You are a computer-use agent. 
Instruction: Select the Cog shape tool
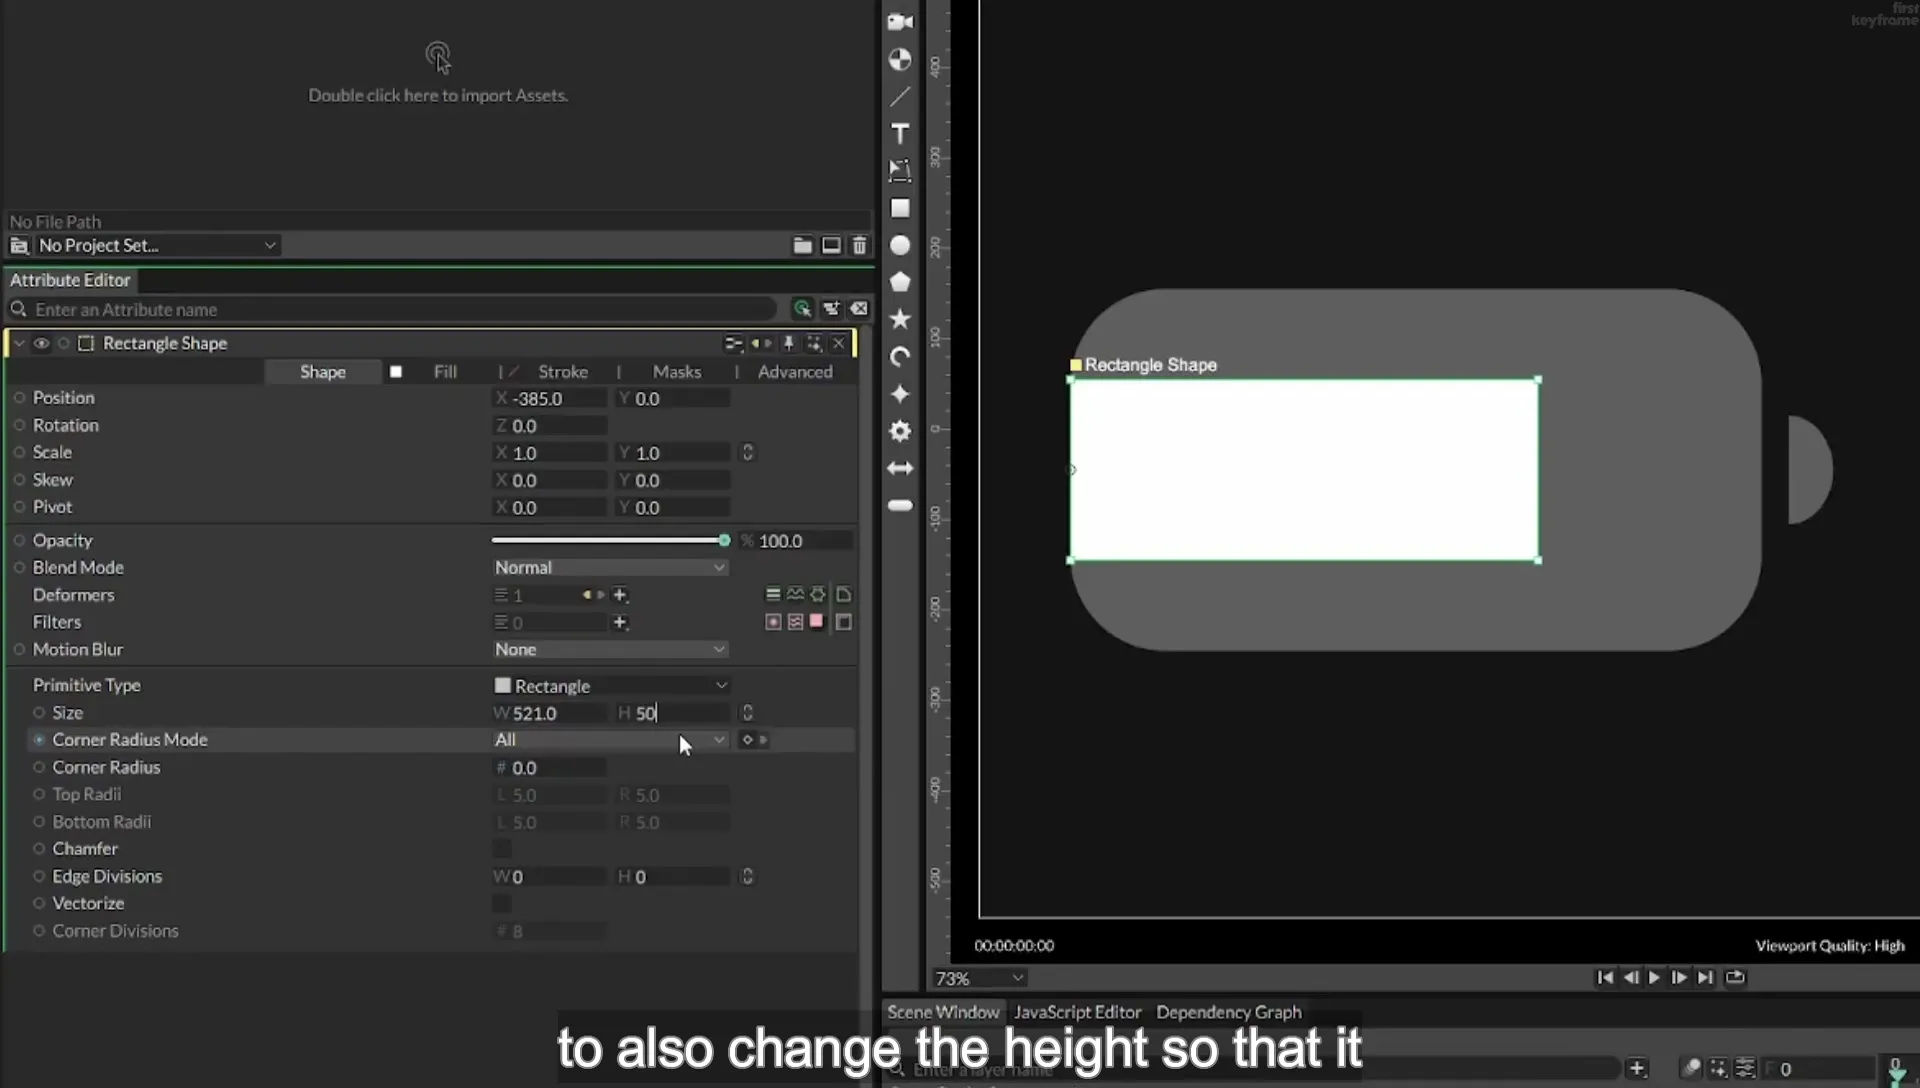pos(900,431)
